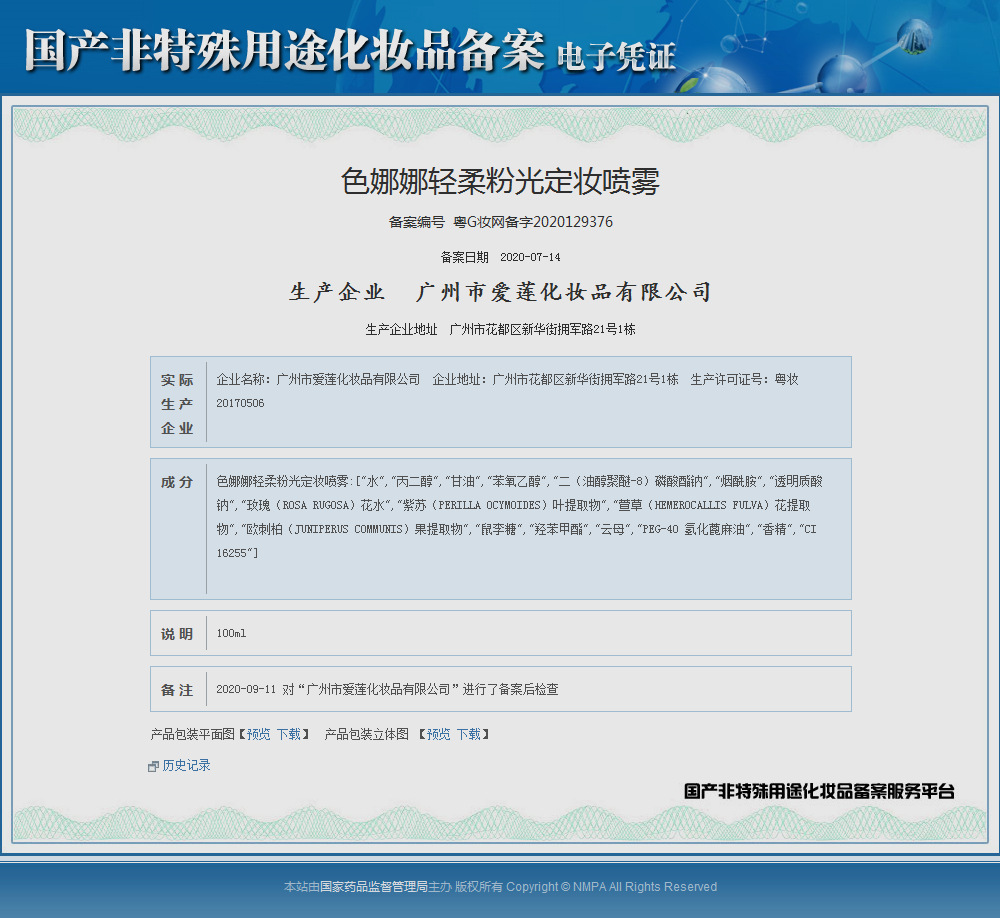Click the 历史记录 link
Image resolution: width=1000 pixels, height=918 pixels.
186,765
